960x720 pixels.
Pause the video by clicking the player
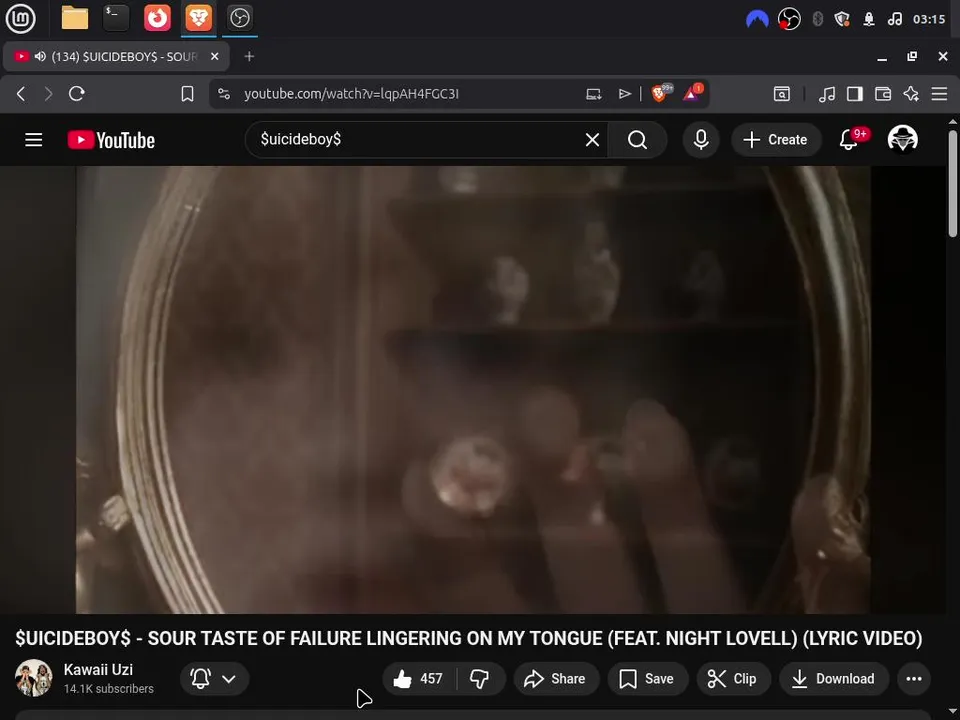(x=473, y=389)
